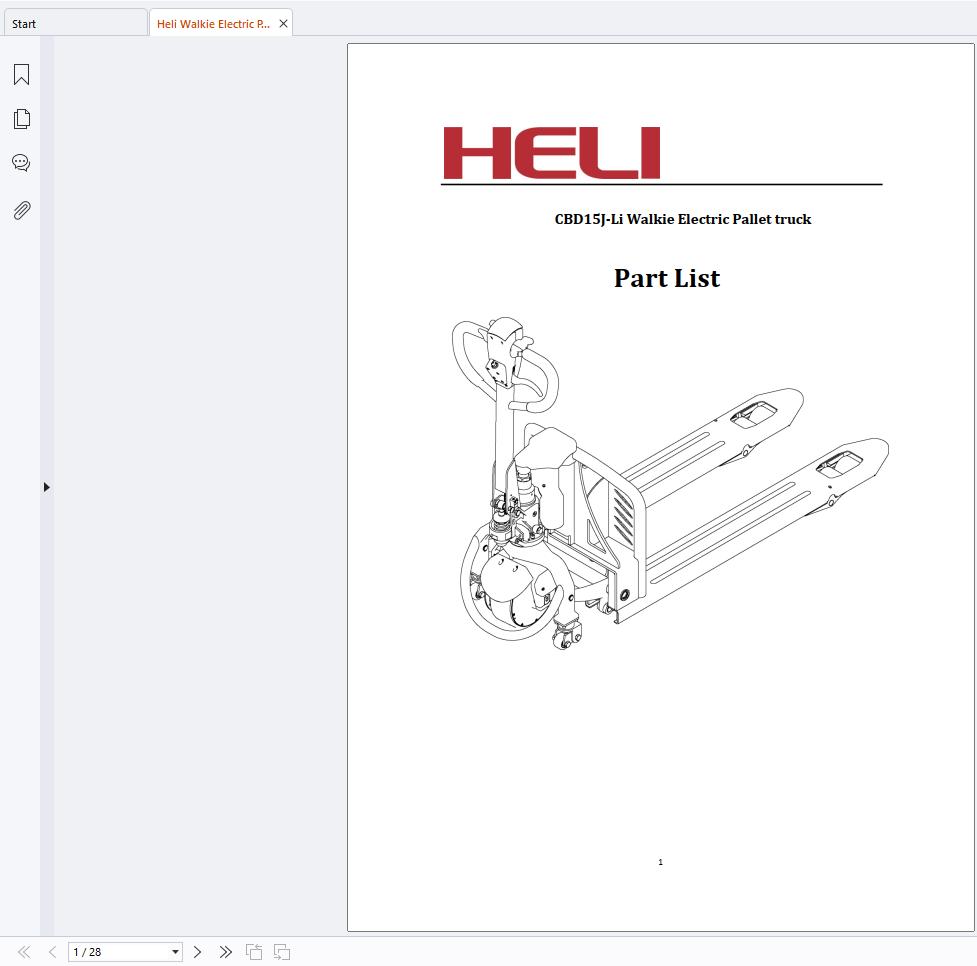The image size is (977, 966).
Task: Open the Pages thumbnails panel icon
Action: click(21, 118)
